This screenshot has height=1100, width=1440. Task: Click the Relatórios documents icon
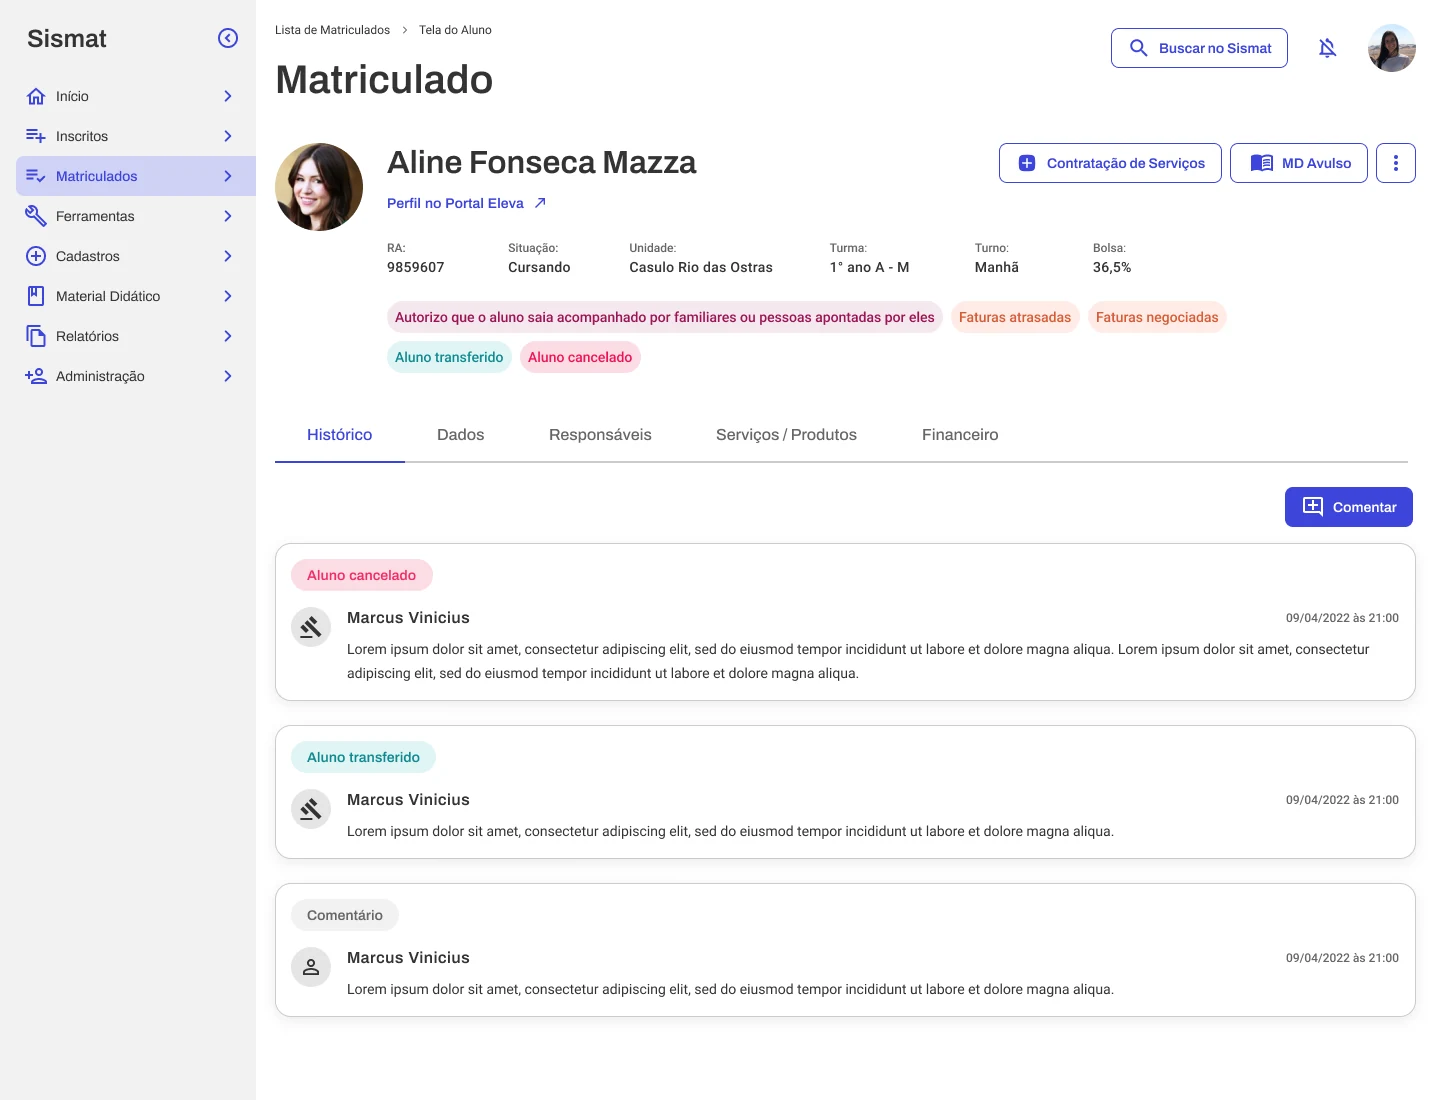coord(36,336)
